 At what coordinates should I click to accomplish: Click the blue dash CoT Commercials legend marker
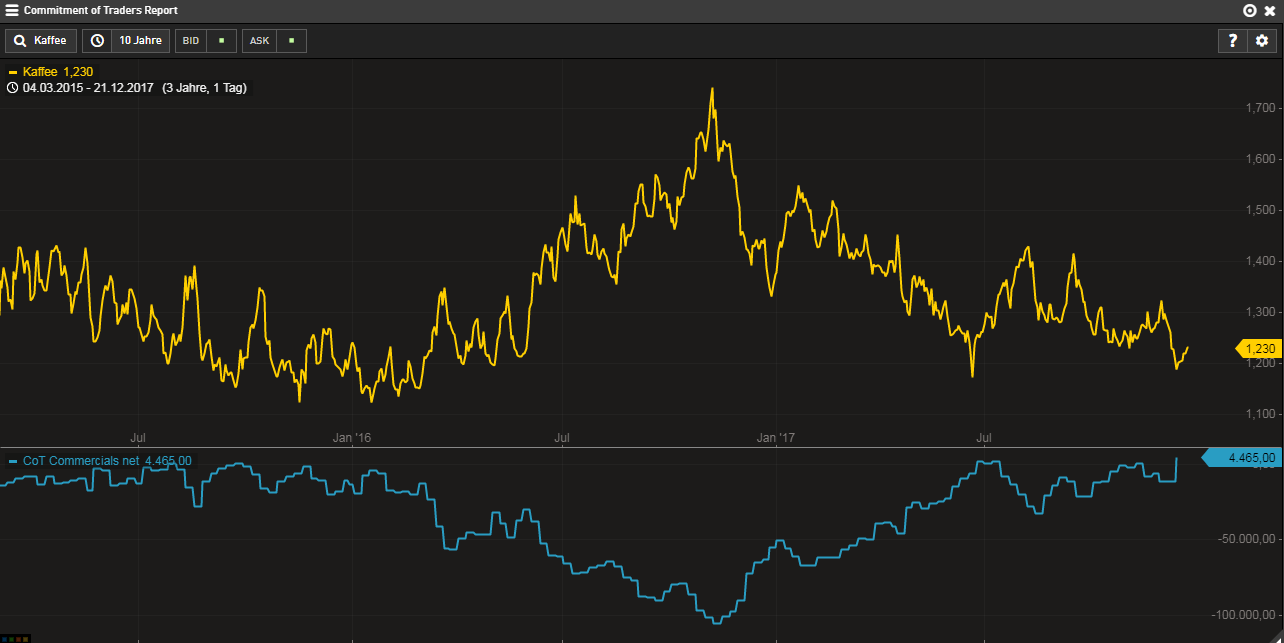13,461
